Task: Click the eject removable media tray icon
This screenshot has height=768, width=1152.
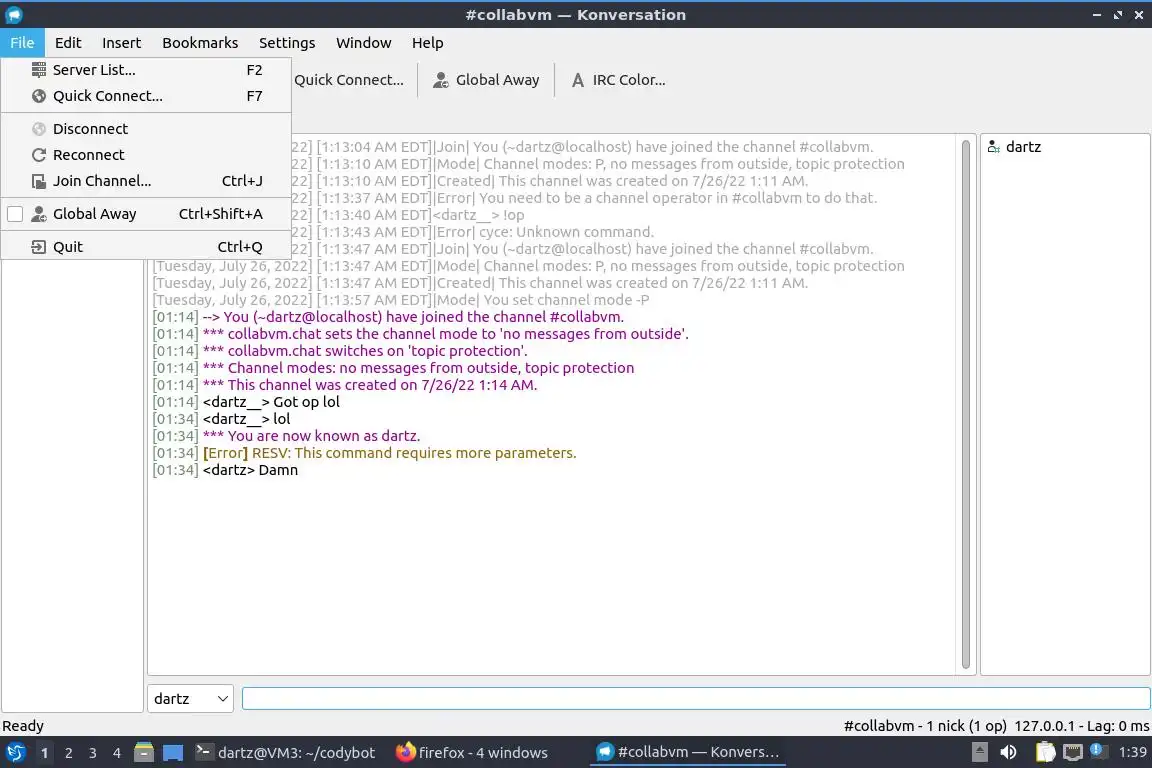Action: [979, 753]
